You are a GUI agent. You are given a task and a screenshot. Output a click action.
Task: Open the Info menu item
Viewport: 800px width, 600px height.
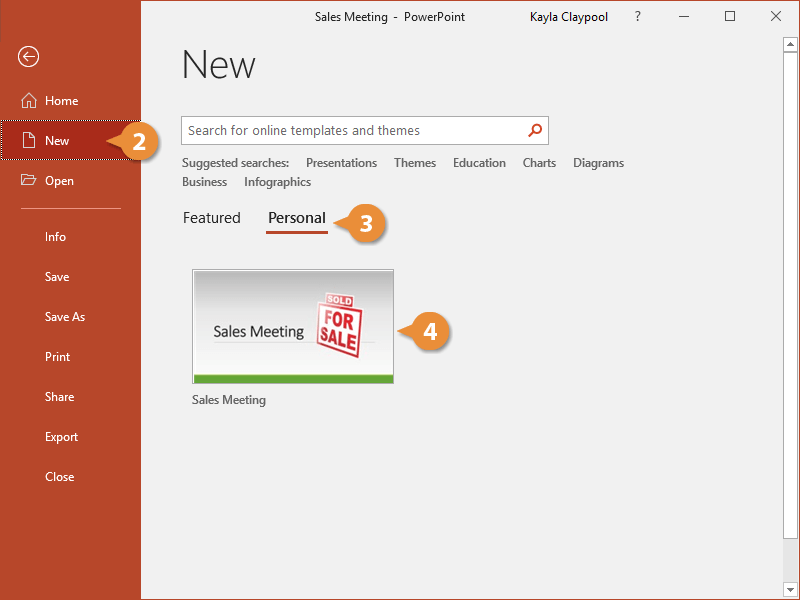click(55, 237)
